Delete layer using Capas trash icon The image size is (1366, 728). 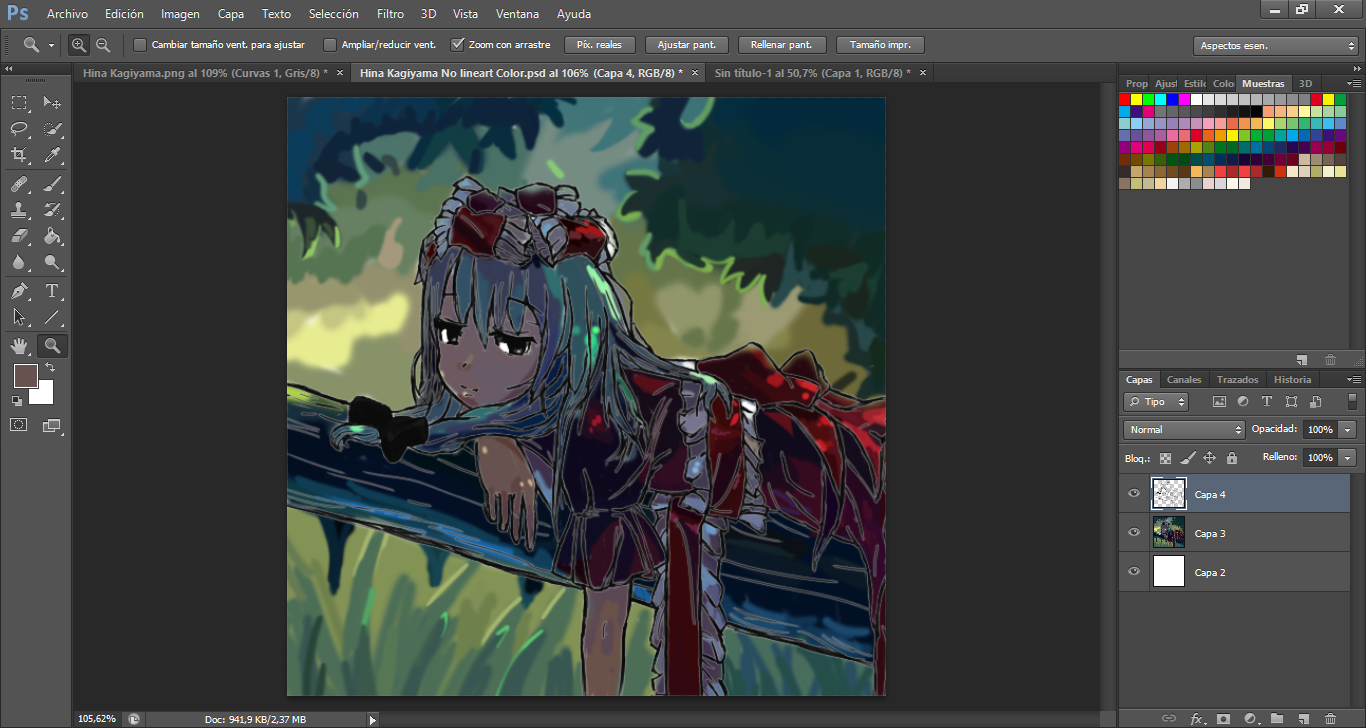pyautogui.click(x=1330, y=718)
